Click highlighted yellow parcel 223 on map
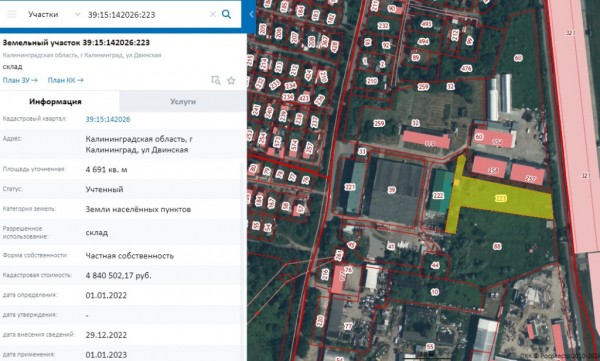The height and width of the screenshot is (361, 600). [x=501, y=198]
